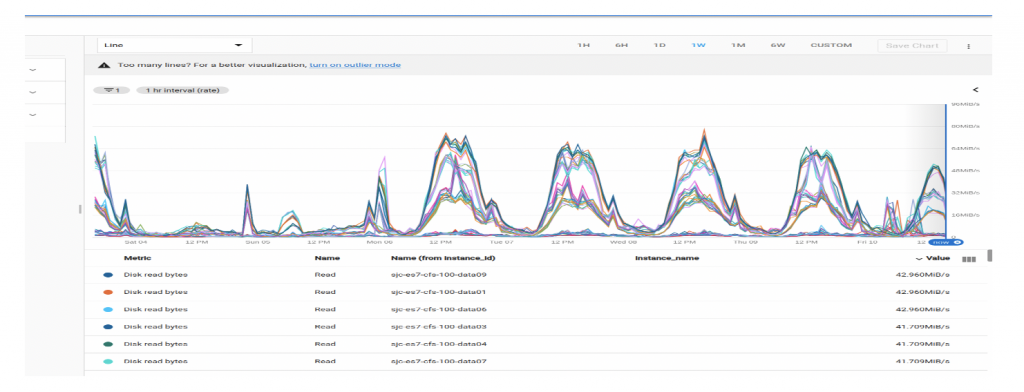This screenshot has height=392, width=1024.
Task: Sort by the Metric column header
Action: (137, 258)
